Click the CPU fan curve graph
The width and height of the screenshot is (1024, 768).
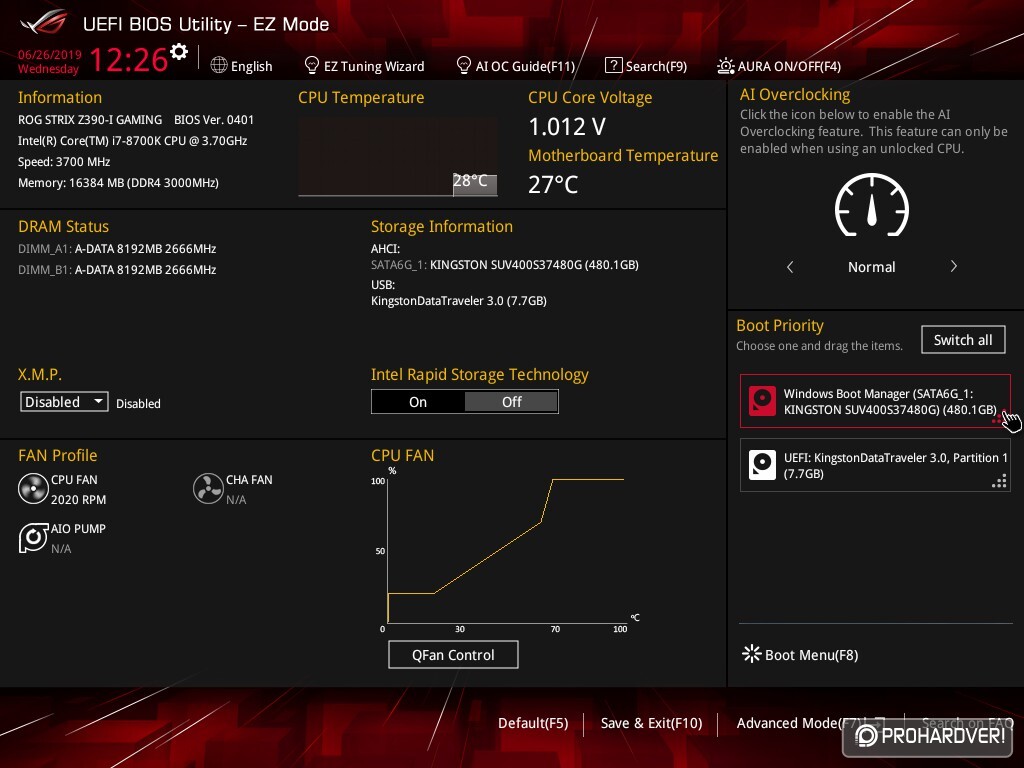[x=505, y=549]
